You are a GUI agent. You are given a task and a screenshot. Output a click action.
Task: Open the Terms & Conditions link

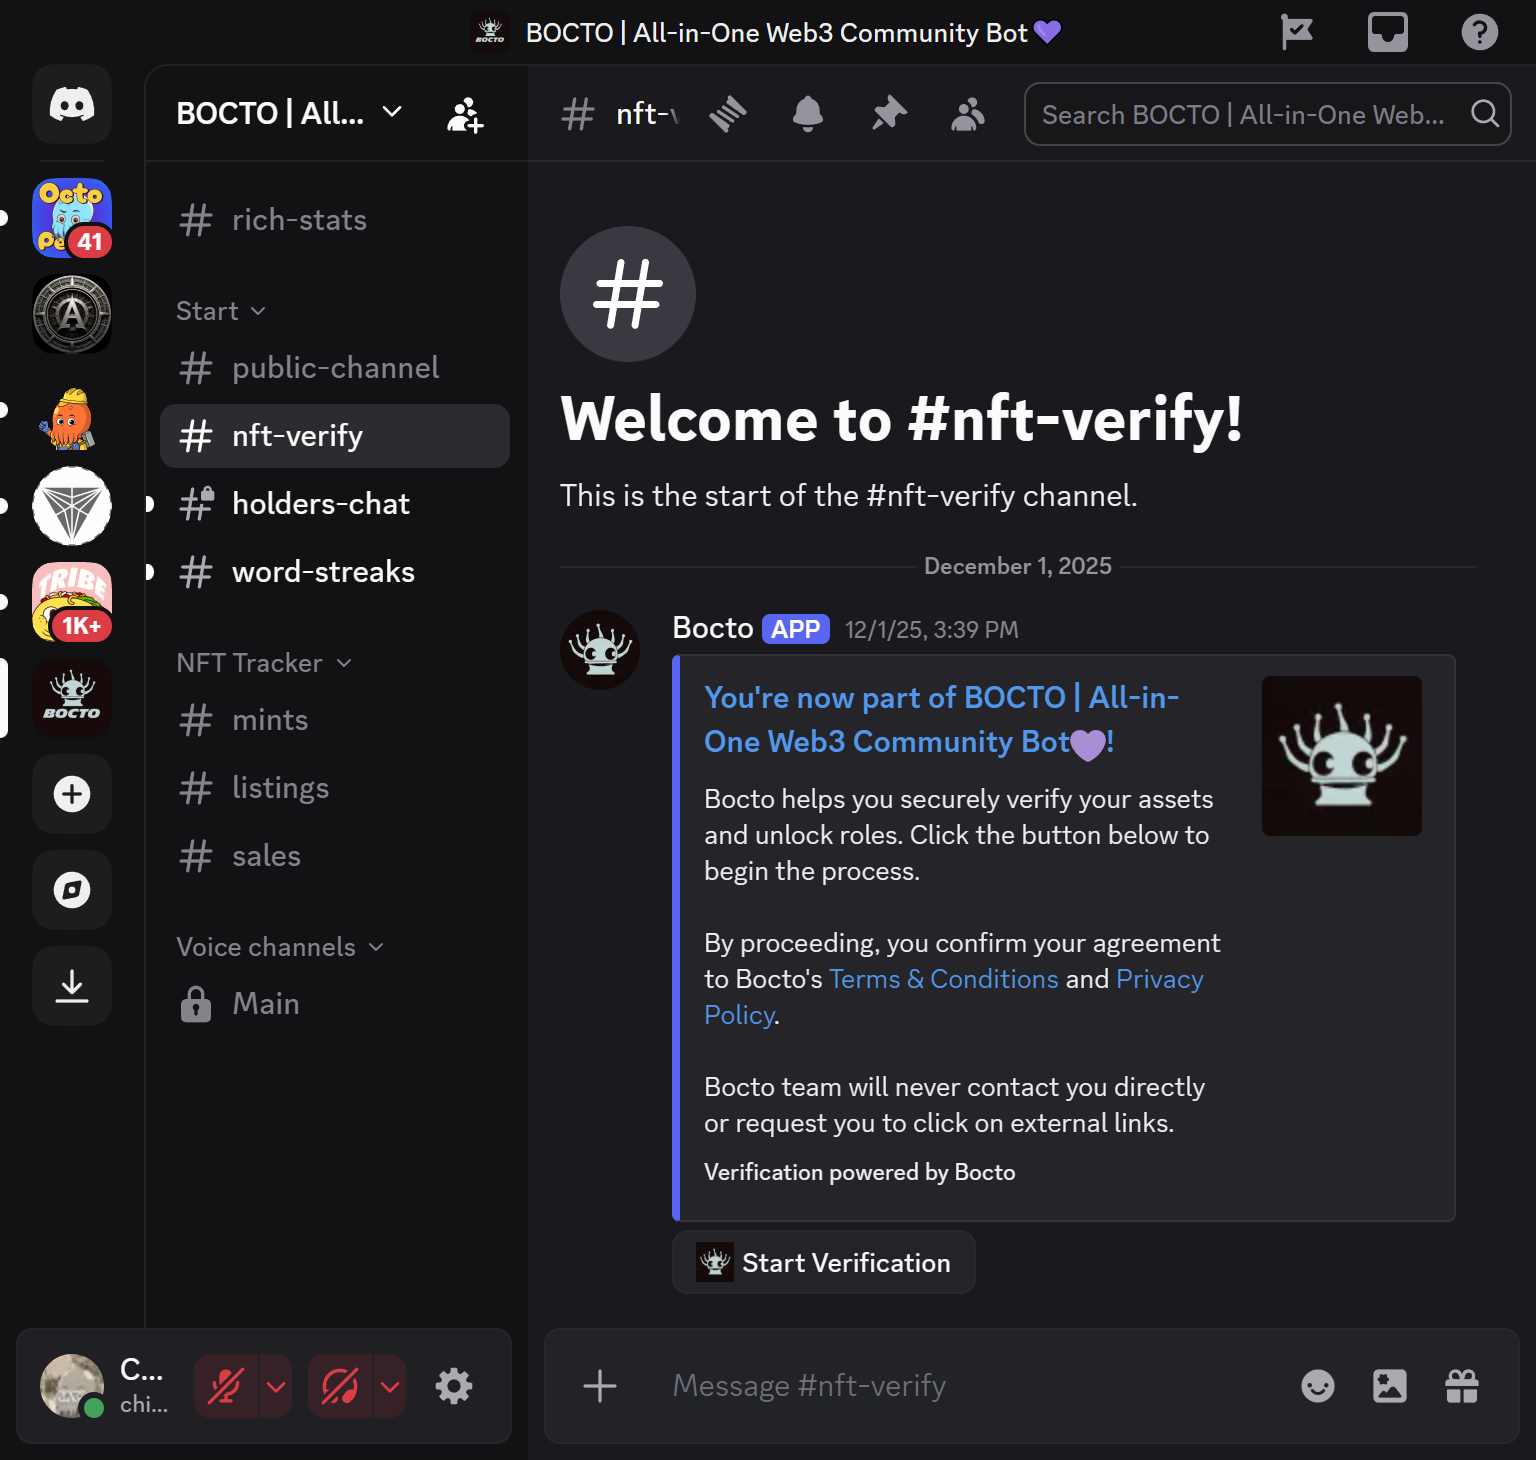pyautogui.click(x=943, y=979)
